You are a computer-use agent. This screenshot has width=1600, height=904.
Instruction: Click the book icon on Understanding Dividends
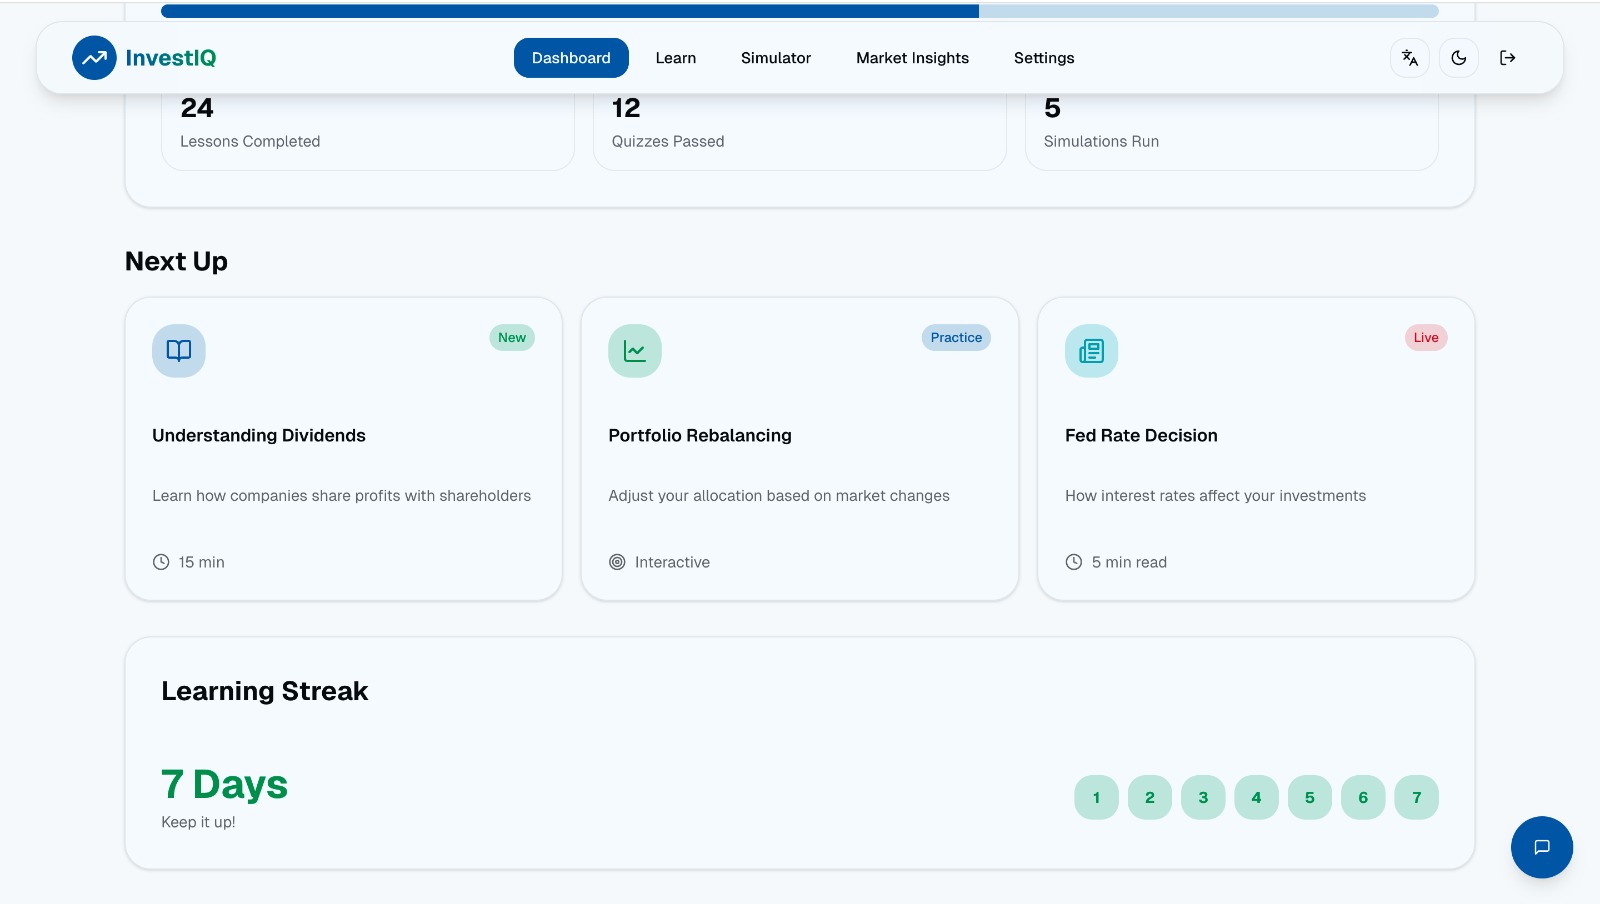(x=179, y=351)
